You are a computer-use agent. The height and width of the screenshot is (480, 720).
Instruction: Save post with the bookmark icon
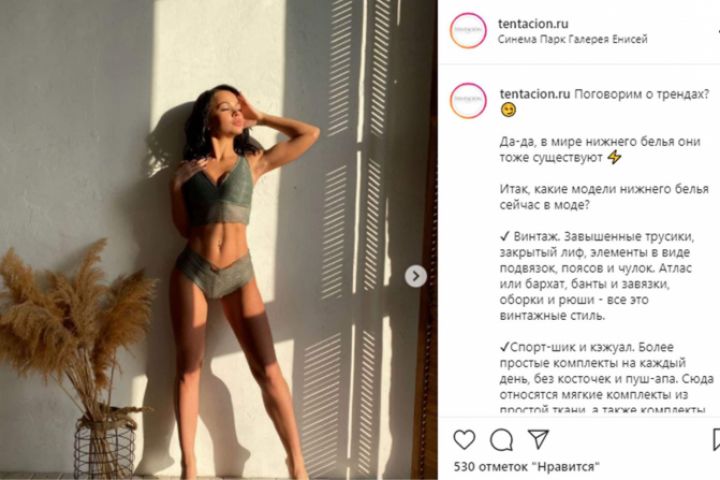pos(716,440)
